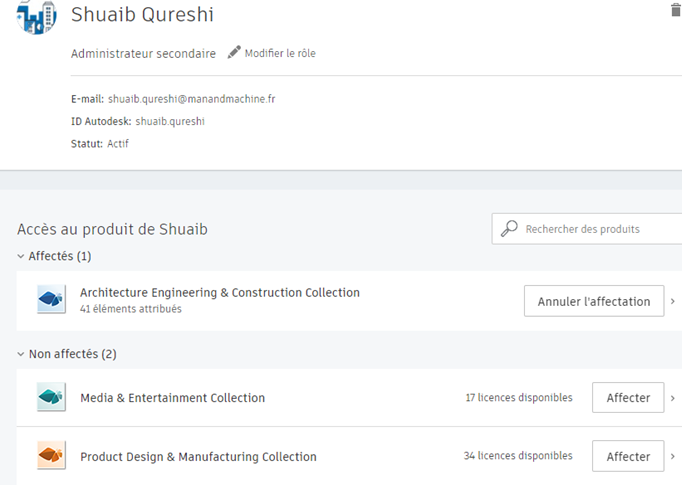The height and width of the screenshot is (485, 682).
Task: Collapse the Affectés (1) section
Action: (x=20, y=256)
